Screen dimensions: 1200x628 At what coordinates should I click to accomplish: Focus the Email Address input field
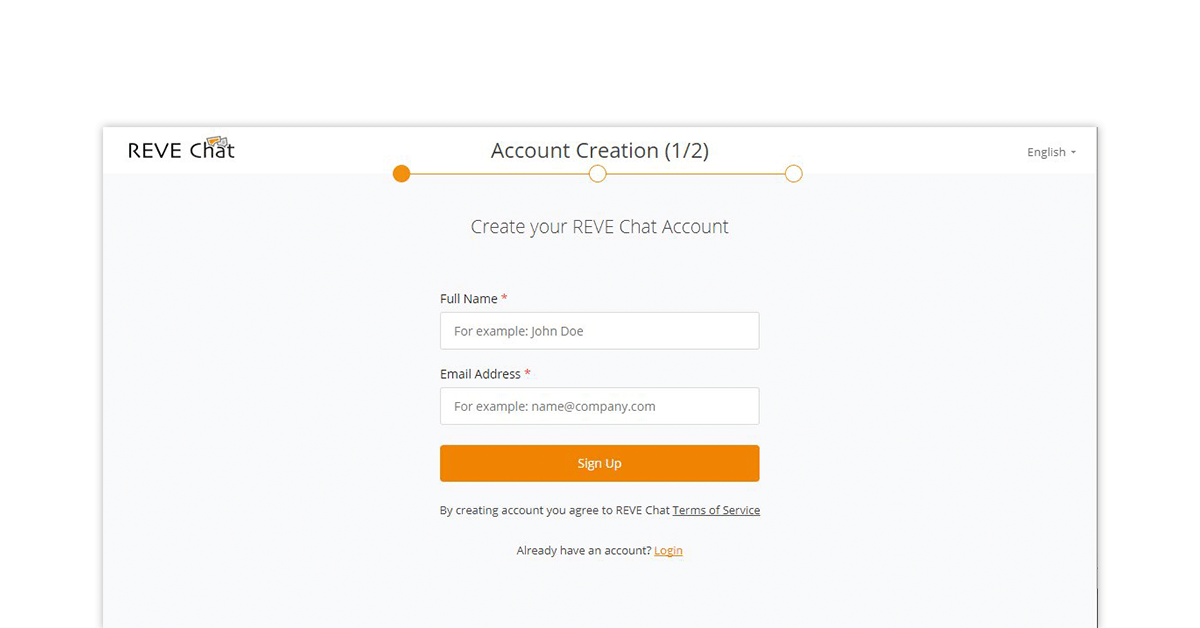599,406
